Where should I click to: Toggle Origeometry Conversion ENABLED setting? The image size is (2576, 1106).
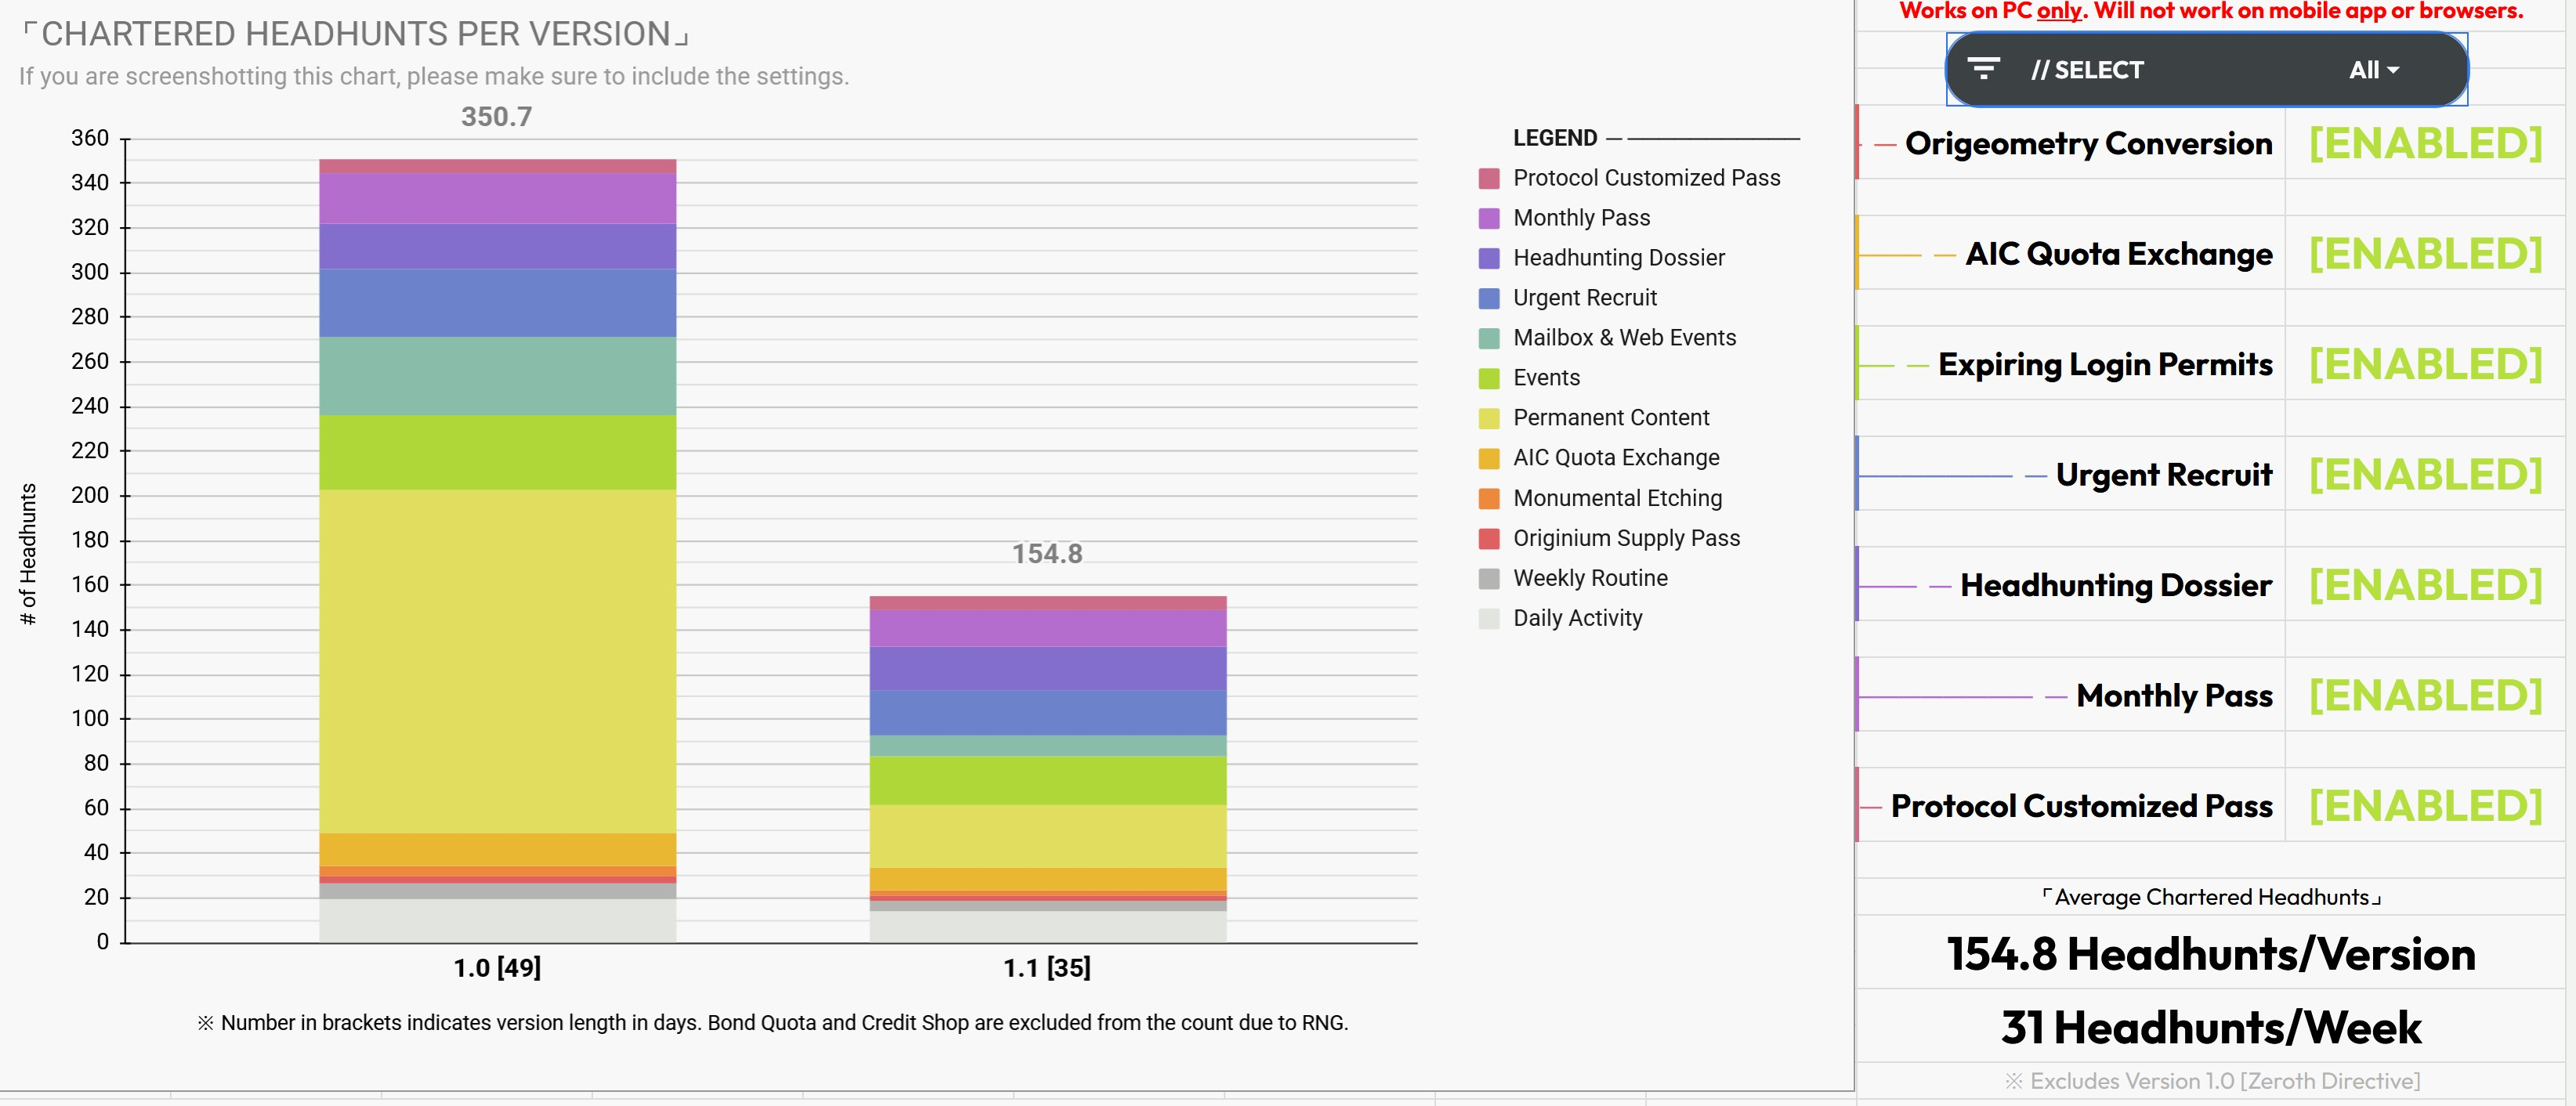tap(2424, 143)
